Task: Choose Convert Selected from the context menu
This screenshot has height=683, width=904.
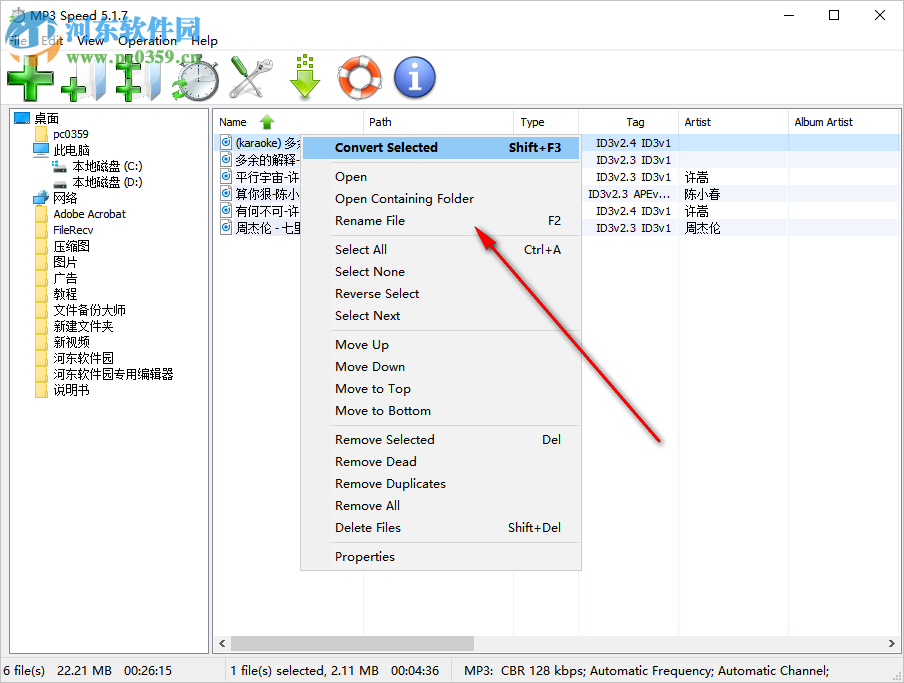Action: [386, 147]
